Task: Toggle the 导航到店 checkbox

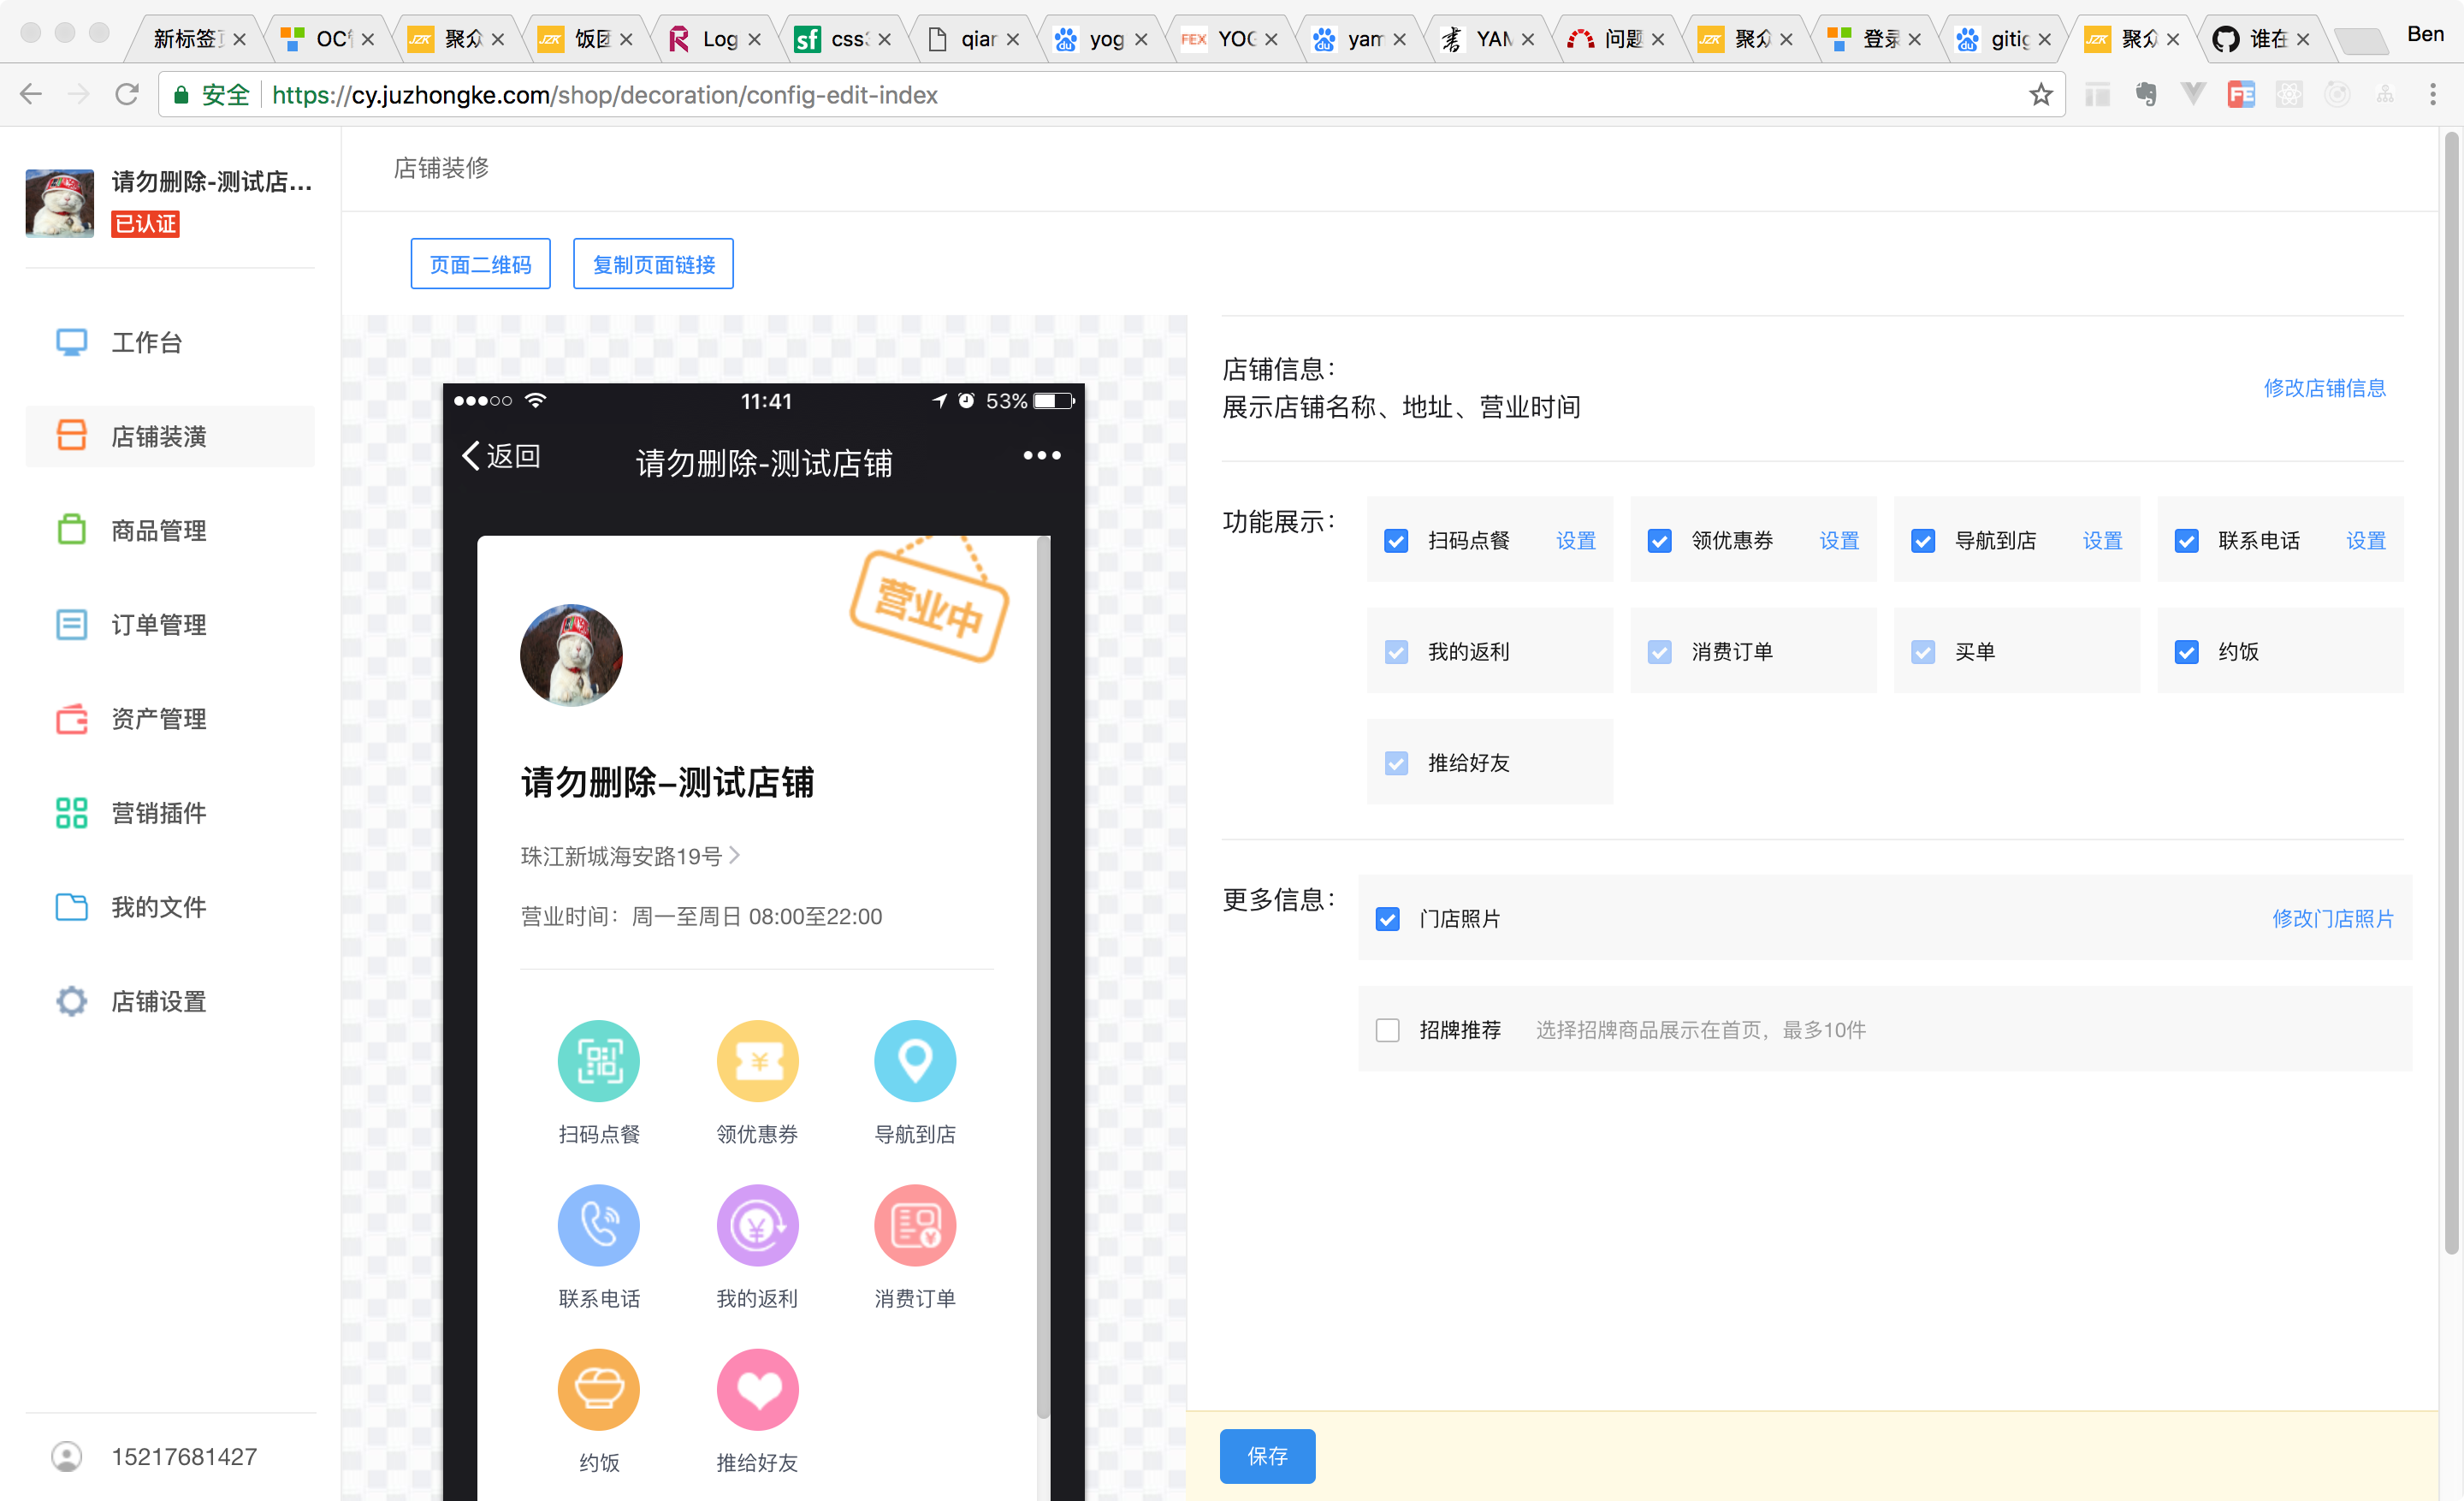Action: tap(1922, 541)
